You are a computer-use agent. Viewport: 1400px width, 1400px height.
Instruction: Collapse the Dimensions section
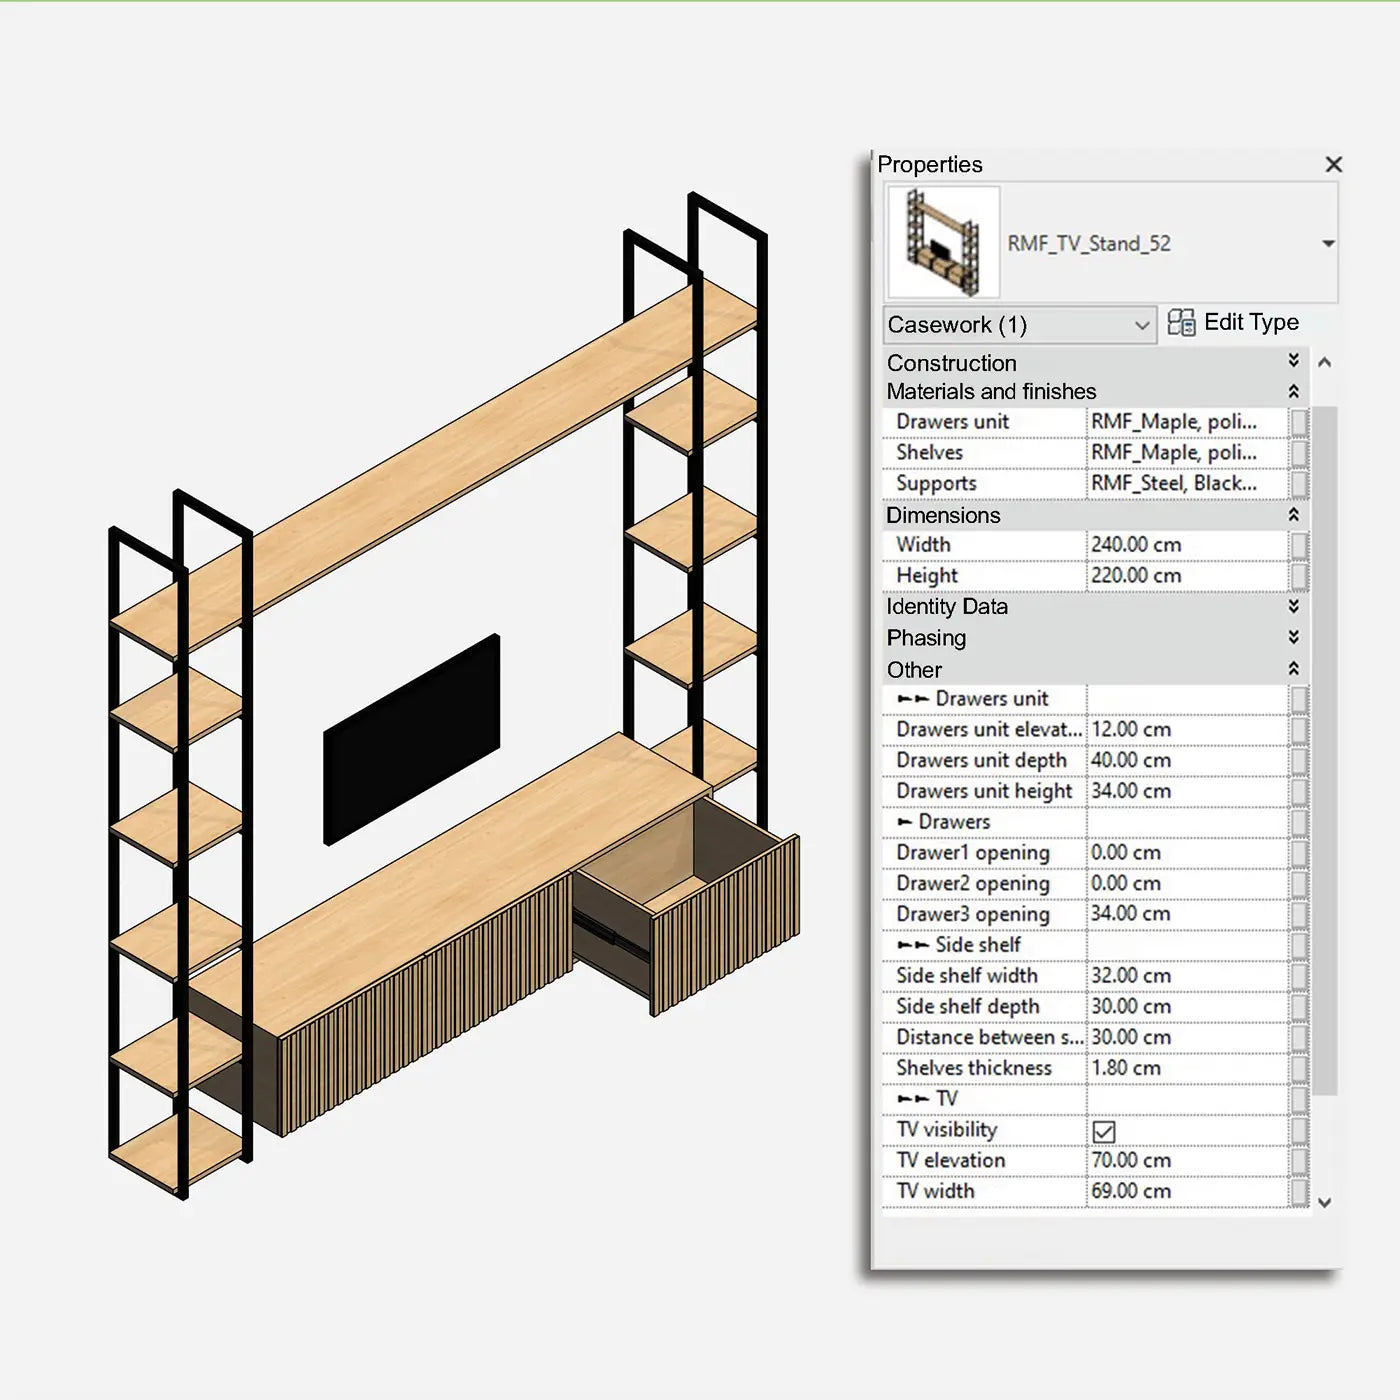pyautogui.click(x=1293, y=515)
